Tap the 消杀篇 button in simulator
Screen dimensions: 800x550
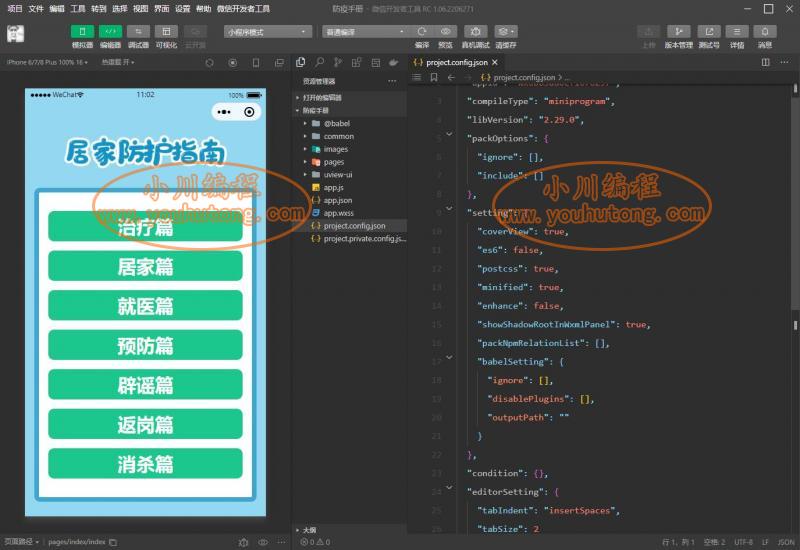(145, 464)
